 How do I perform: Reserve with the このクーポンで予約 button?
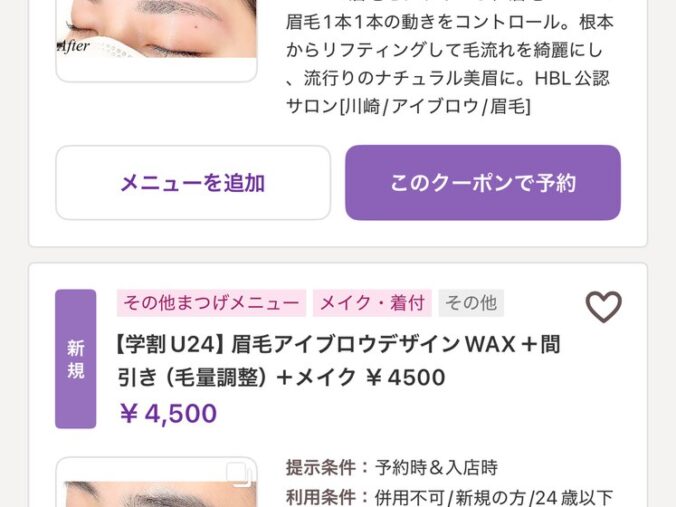point(483,183)
